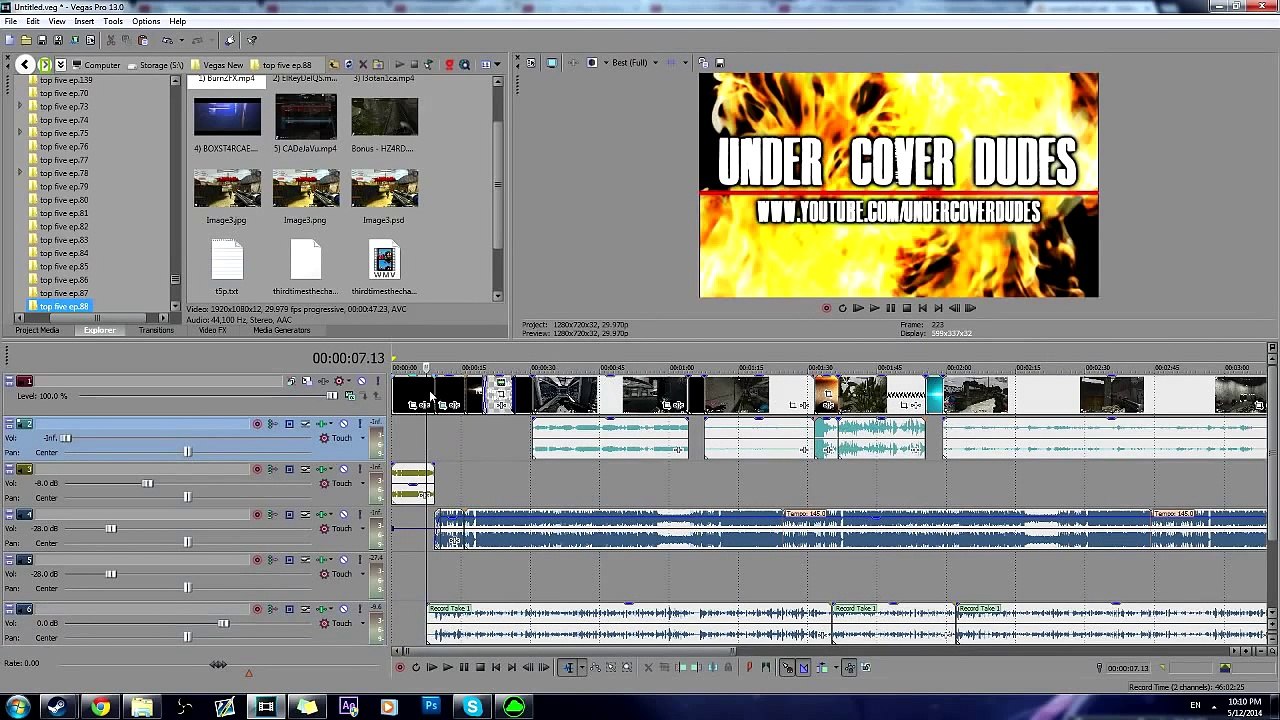Viewport: 1280px width, 720px height.
Task: Toggle Enable Snapping in the timeline toolbar
Action: coord(787,668)
